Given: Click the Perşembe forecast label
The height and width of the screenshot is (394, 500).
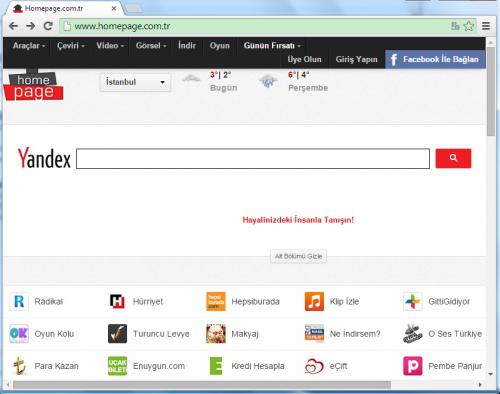Looking at the screenshot, I should pos(308,88).
